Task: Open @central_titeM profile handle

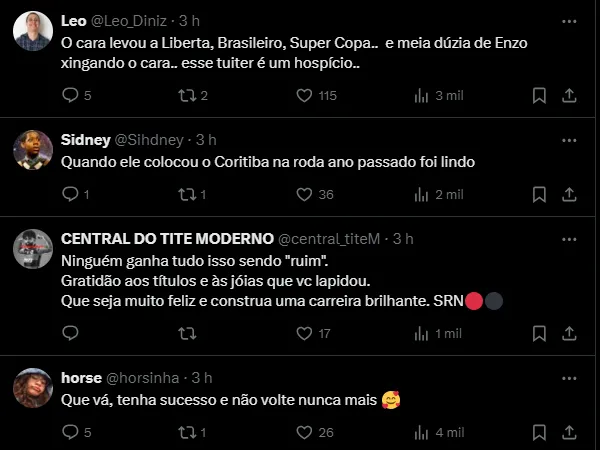Action: 333,238
